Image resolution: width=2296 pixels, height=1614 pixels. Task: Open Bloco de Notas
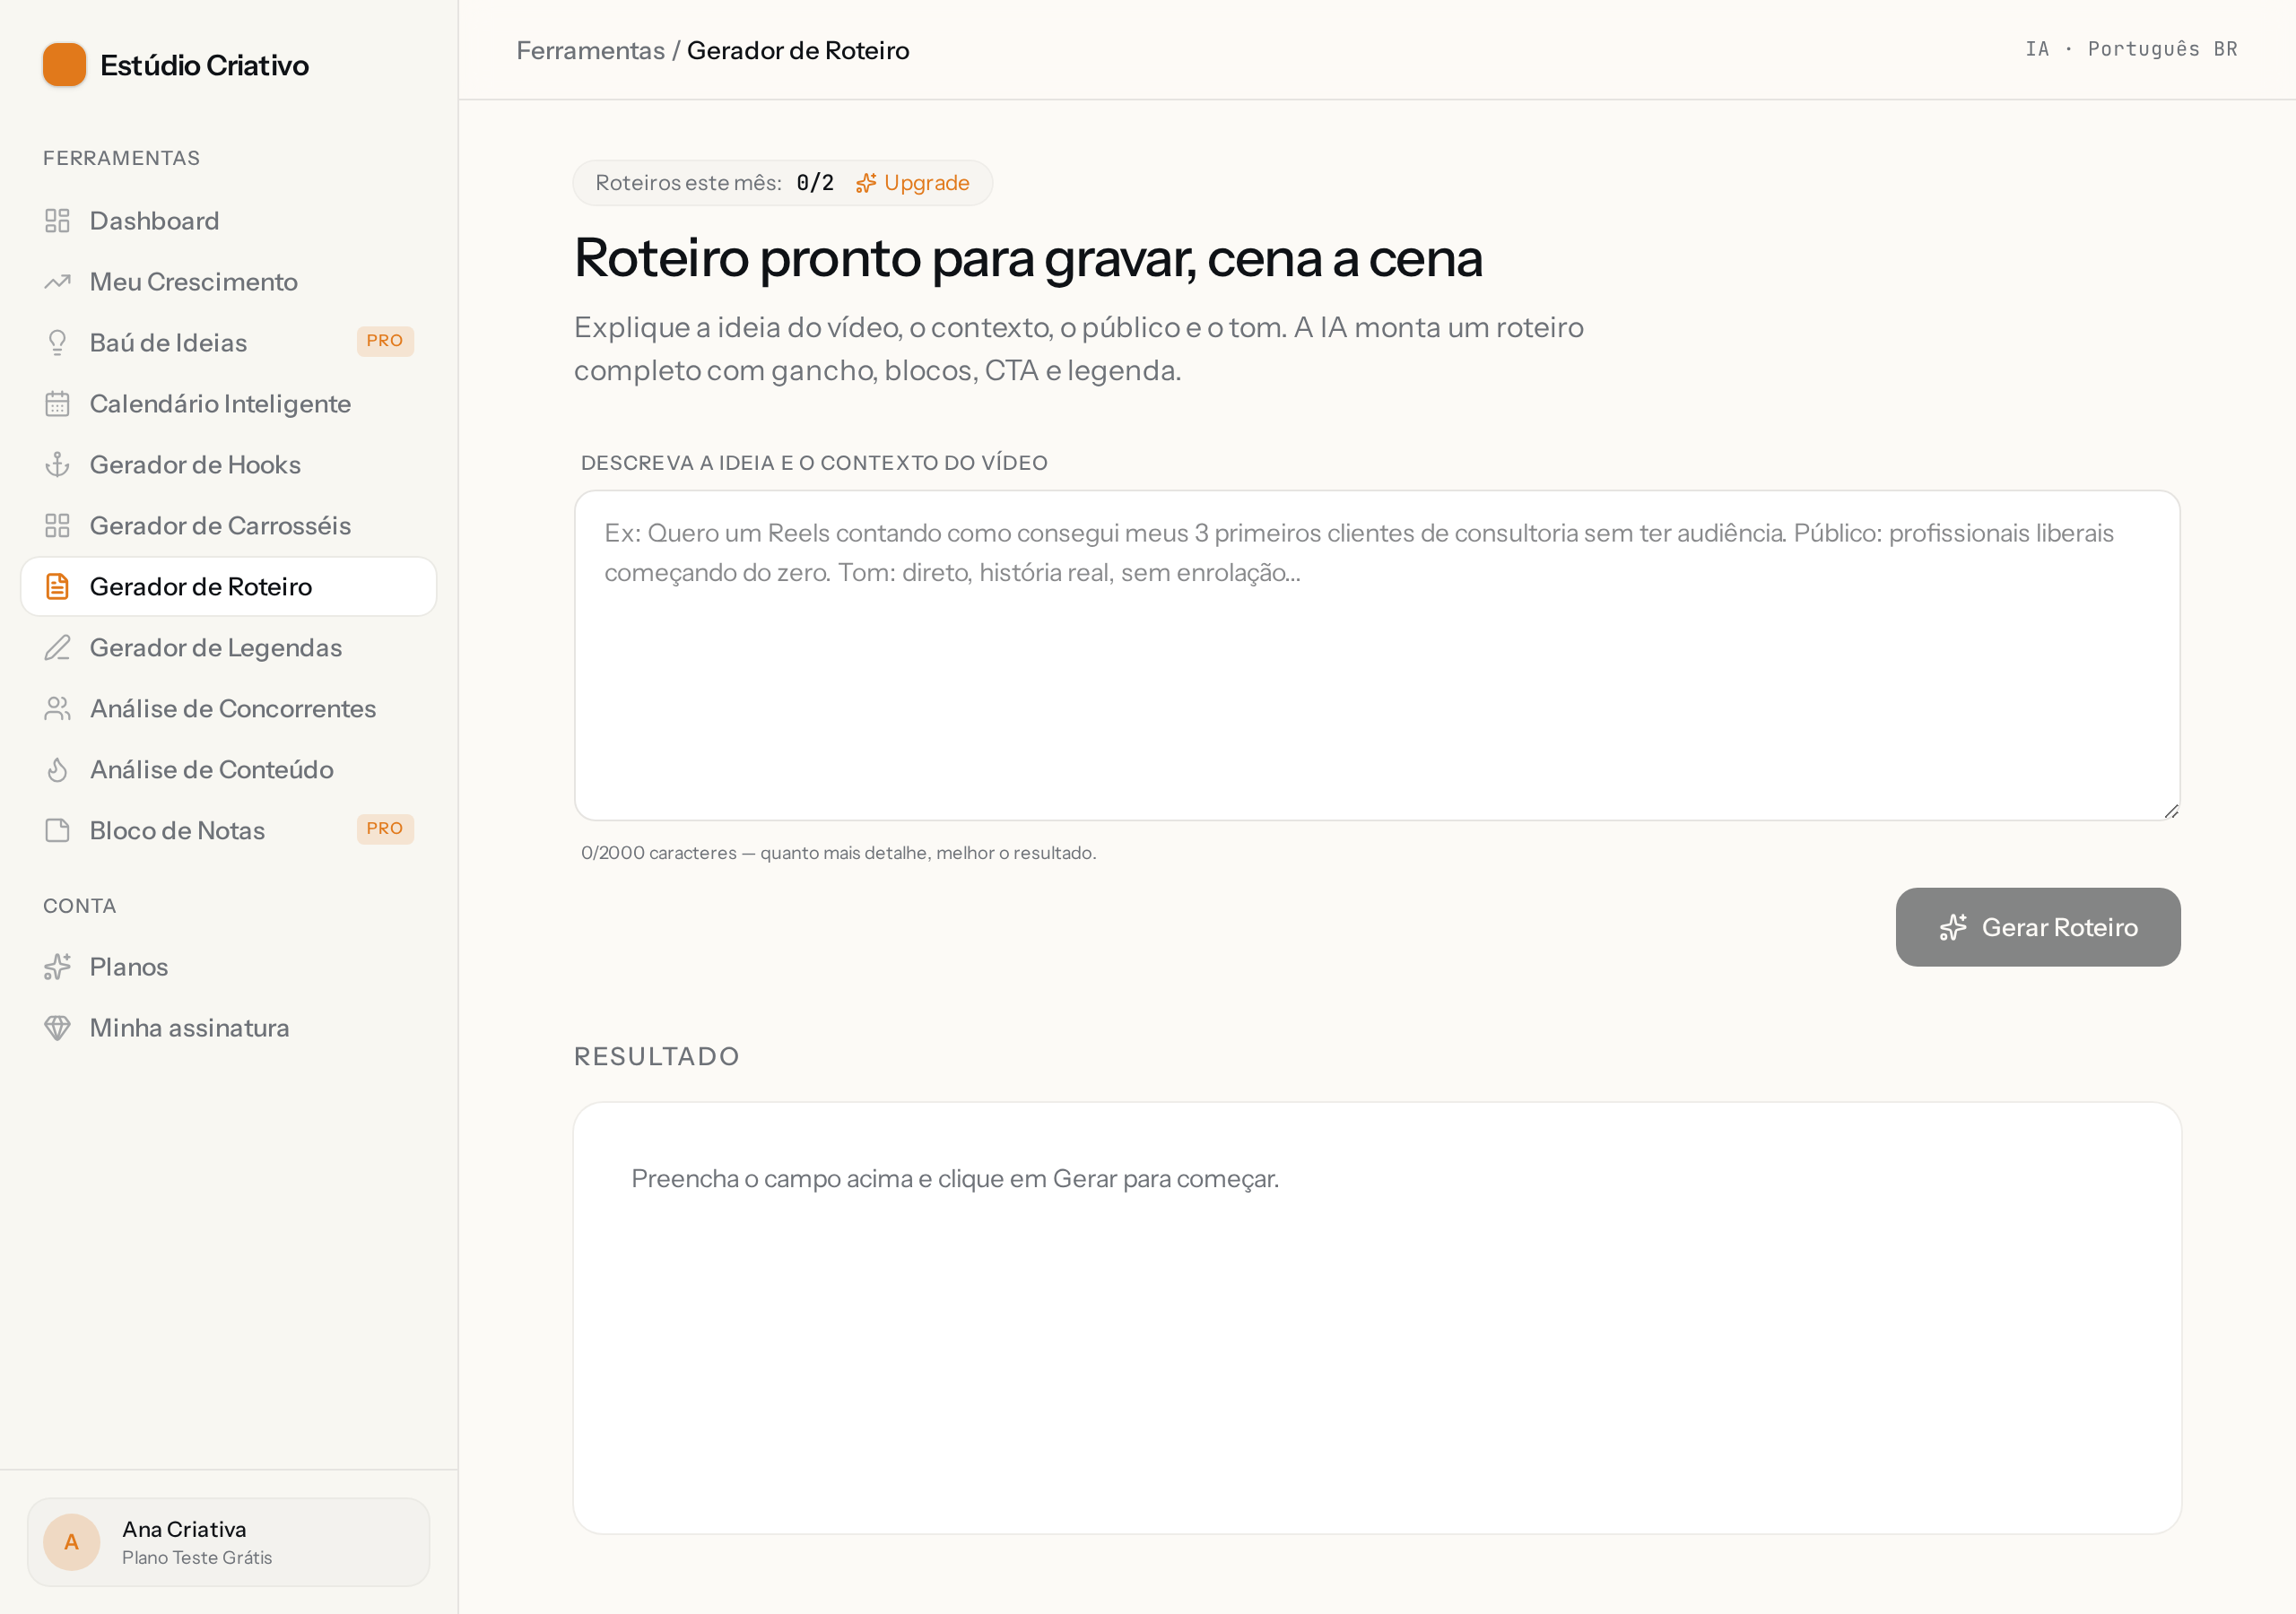click(229, 831)
